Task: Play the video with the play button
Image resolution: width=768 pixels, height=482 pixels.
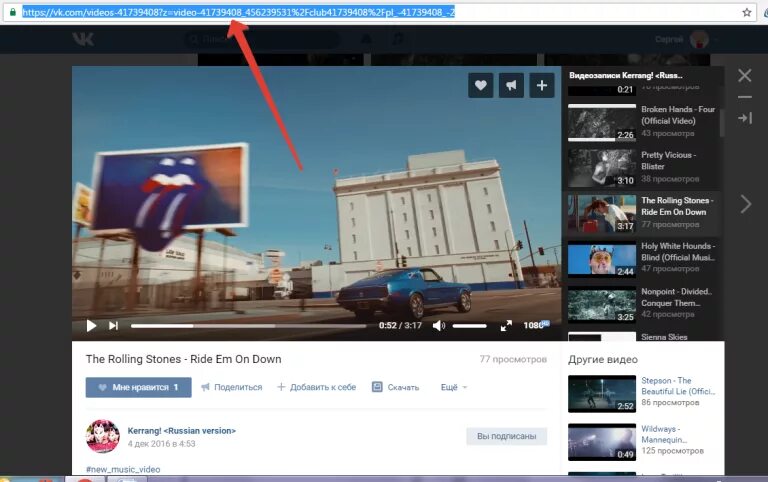Action: pyautogui.click(x=91, y=325)
